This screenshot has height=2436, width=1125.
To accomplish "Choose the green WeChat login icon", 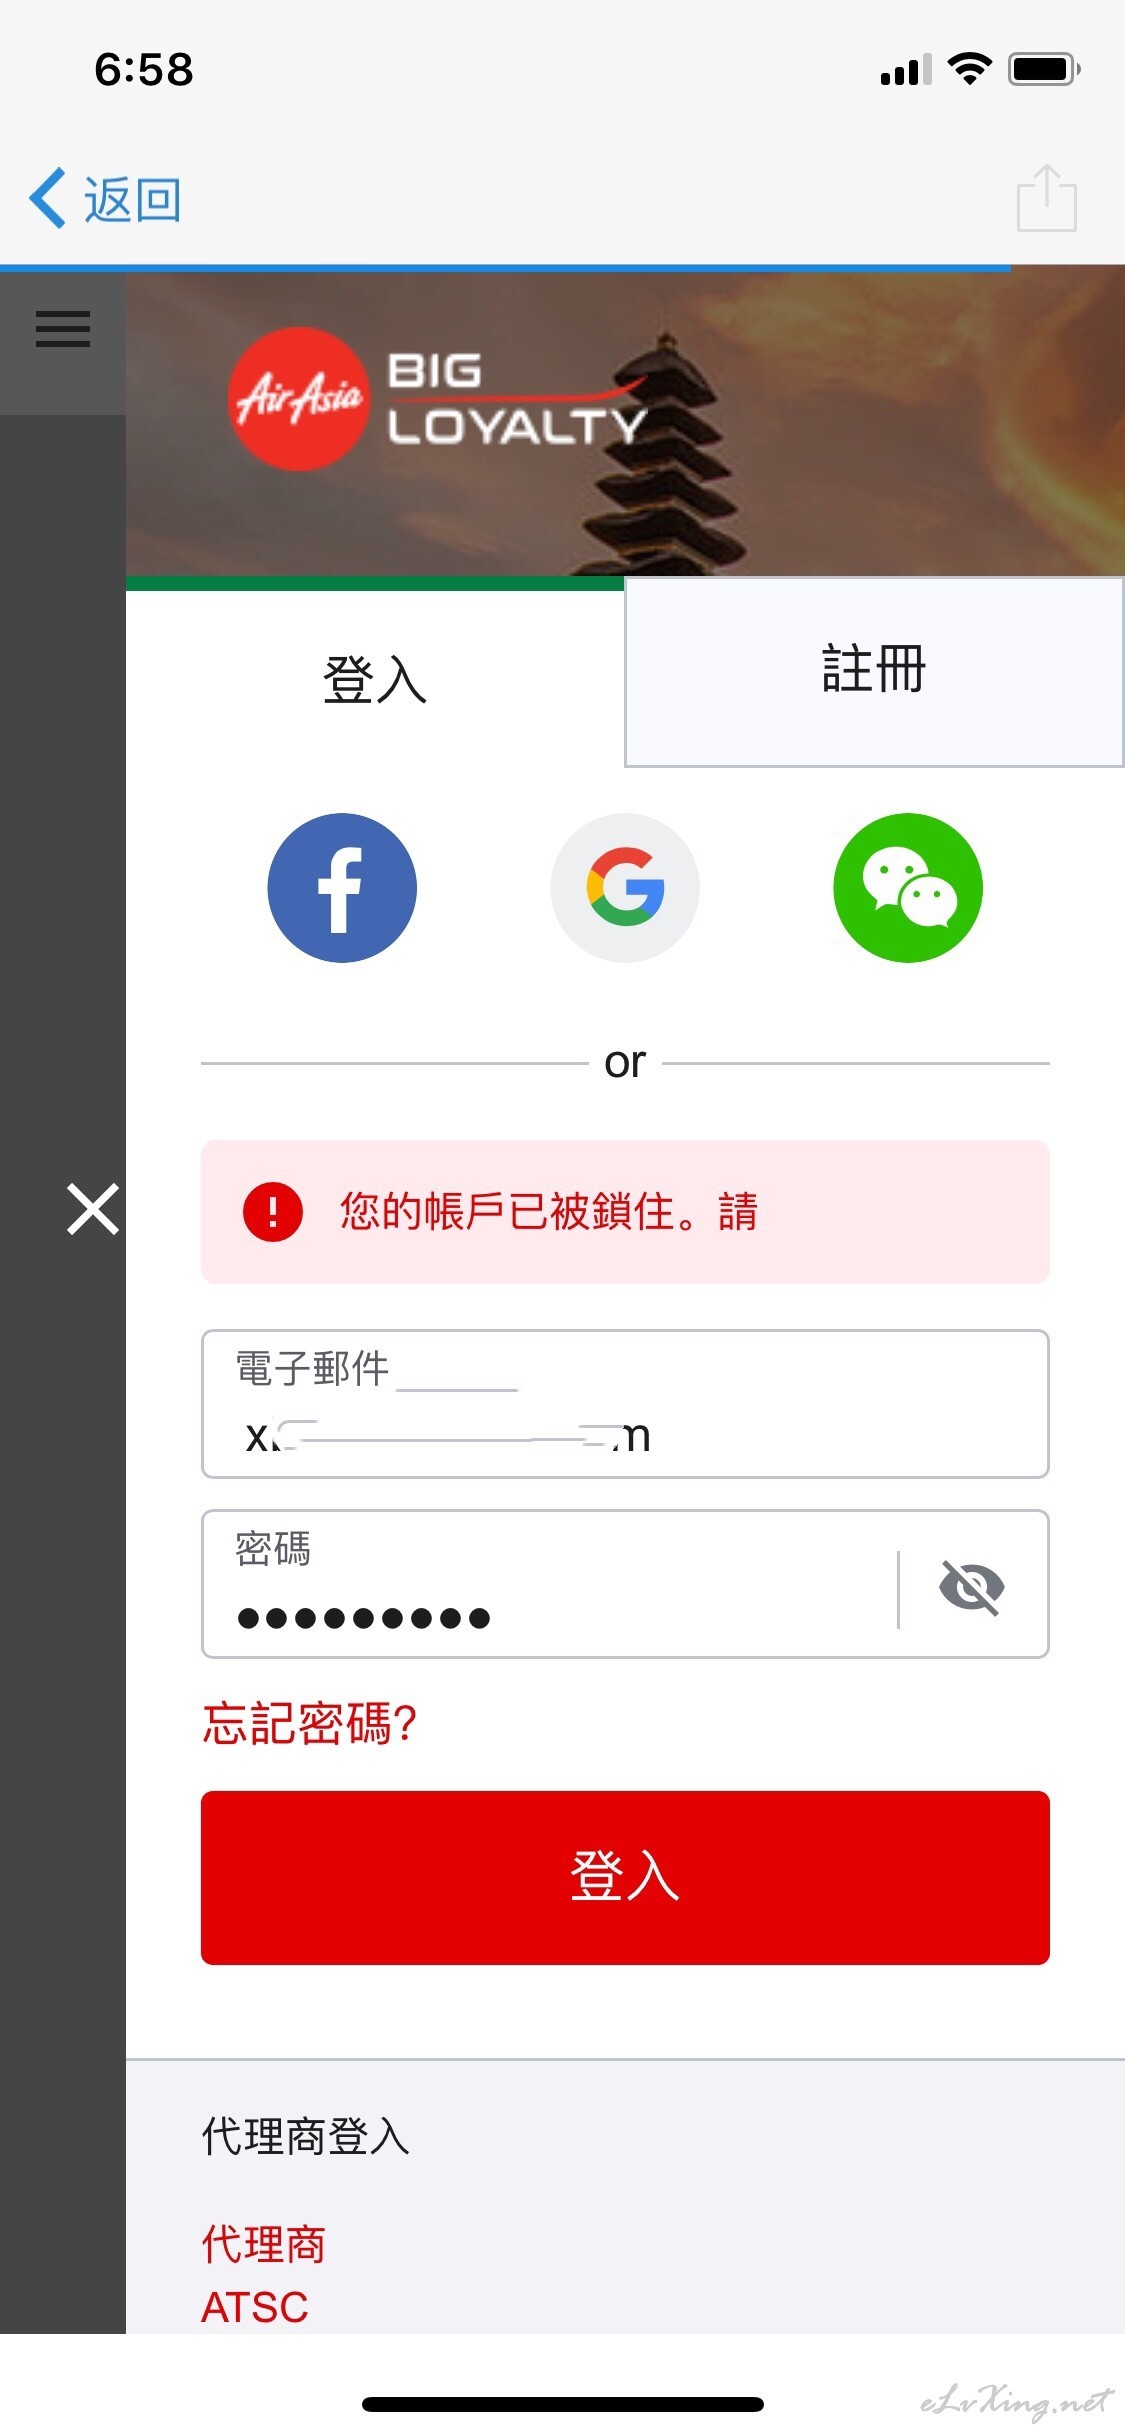I will click(x=908, y=888).
